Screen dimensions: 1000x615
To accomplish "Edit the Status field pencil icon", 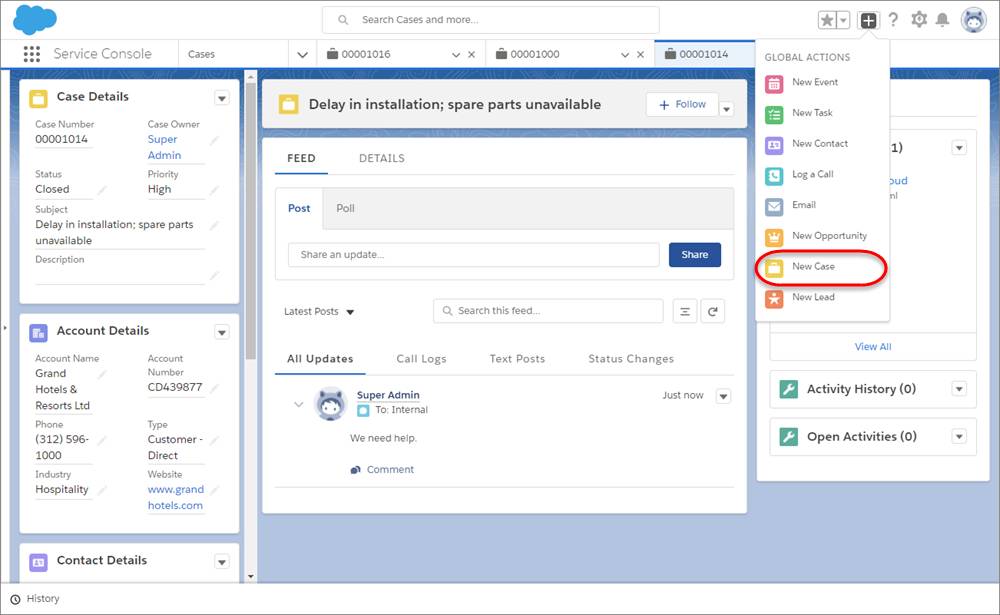I will tap(102, 190).
